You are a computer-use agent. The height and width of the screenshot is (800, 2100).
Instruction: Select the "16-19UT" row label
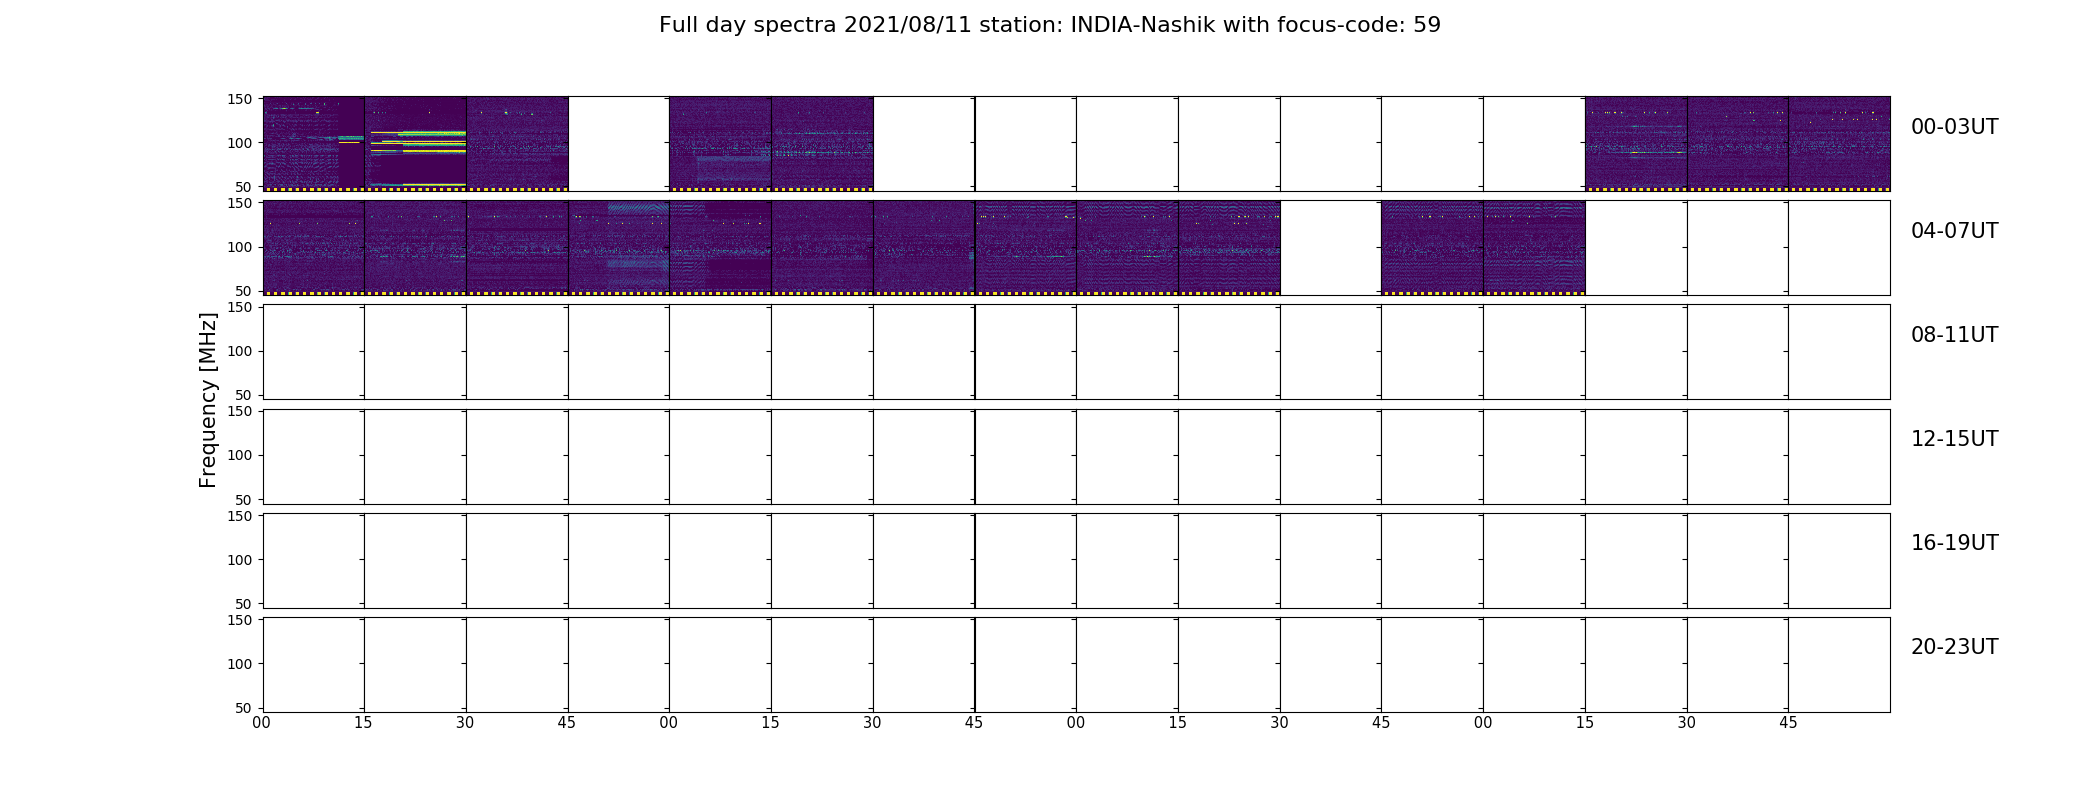[1954, 543]
